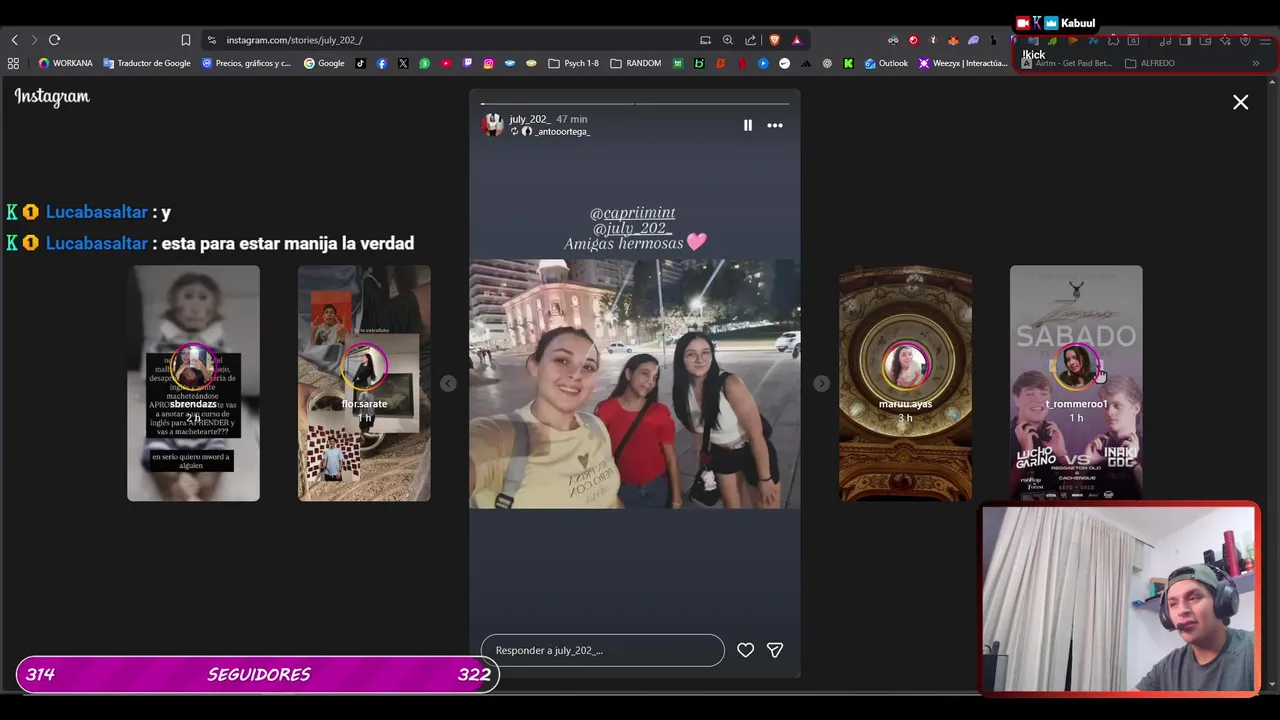Open the X (Twitter) bookmark icon
The height and width of the screenshot is (720, 1280).
(403, 63)
